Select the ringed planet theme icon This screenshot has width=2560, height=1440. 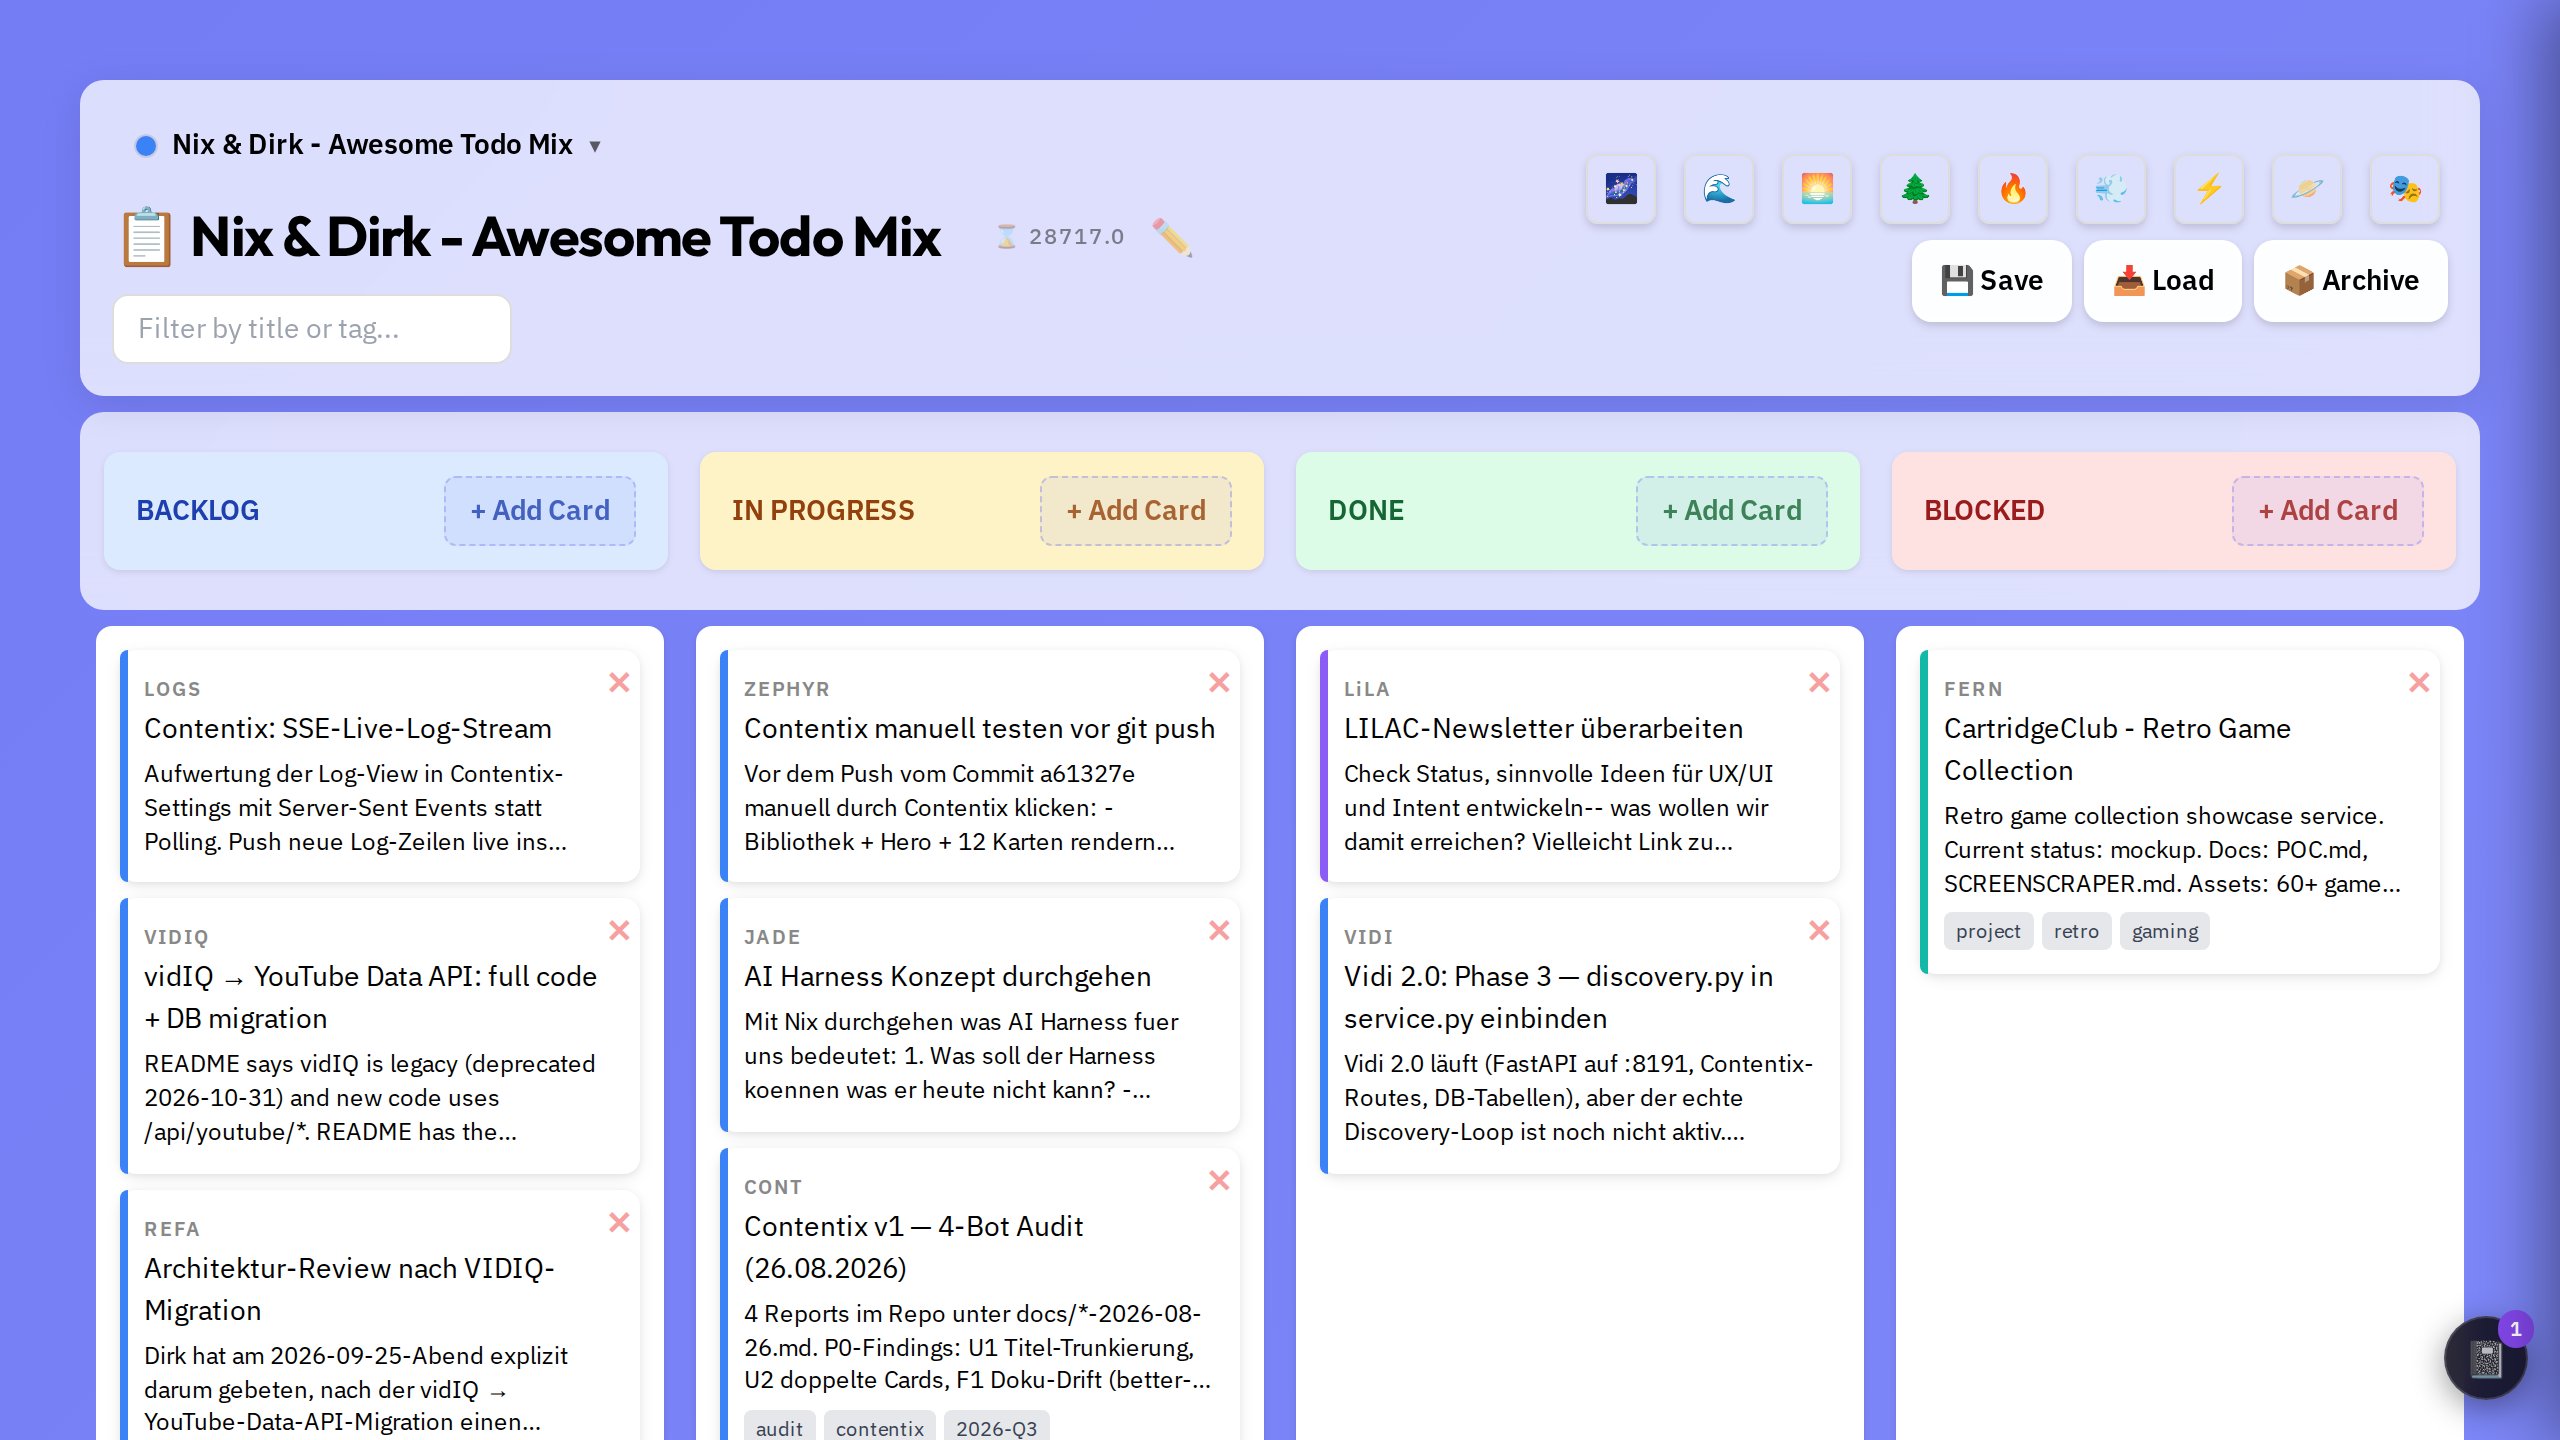(x=2307, y=189)
